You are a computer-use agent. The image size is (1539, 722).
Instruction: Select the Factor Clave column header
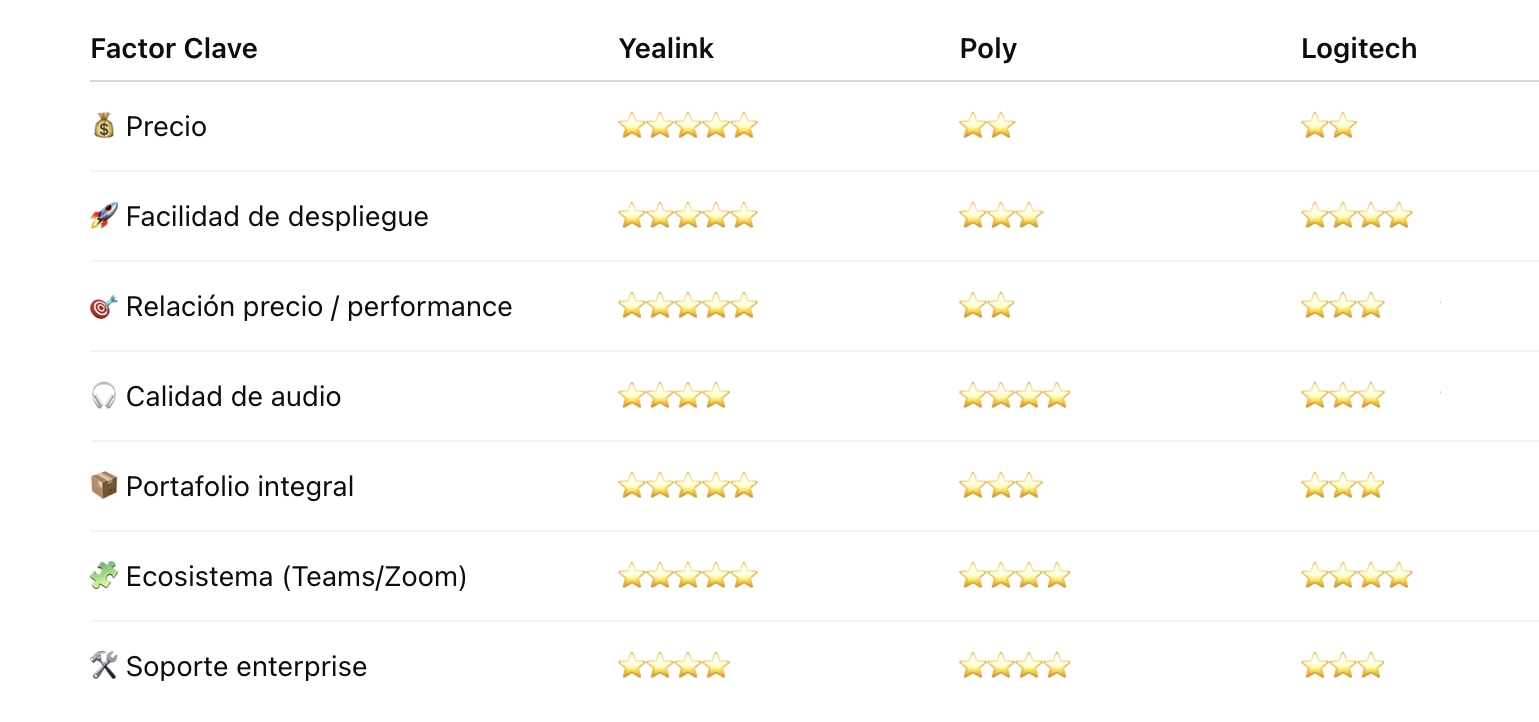pyautogui.click(x=174, y=49)
